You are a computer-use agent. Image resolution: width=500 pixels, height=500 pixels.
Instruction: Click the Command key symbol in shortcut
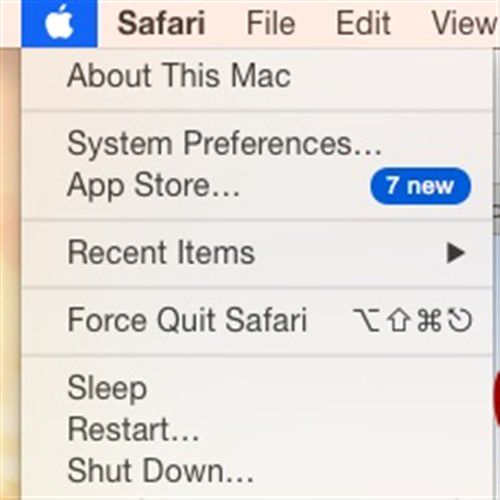tap(429, 320)
